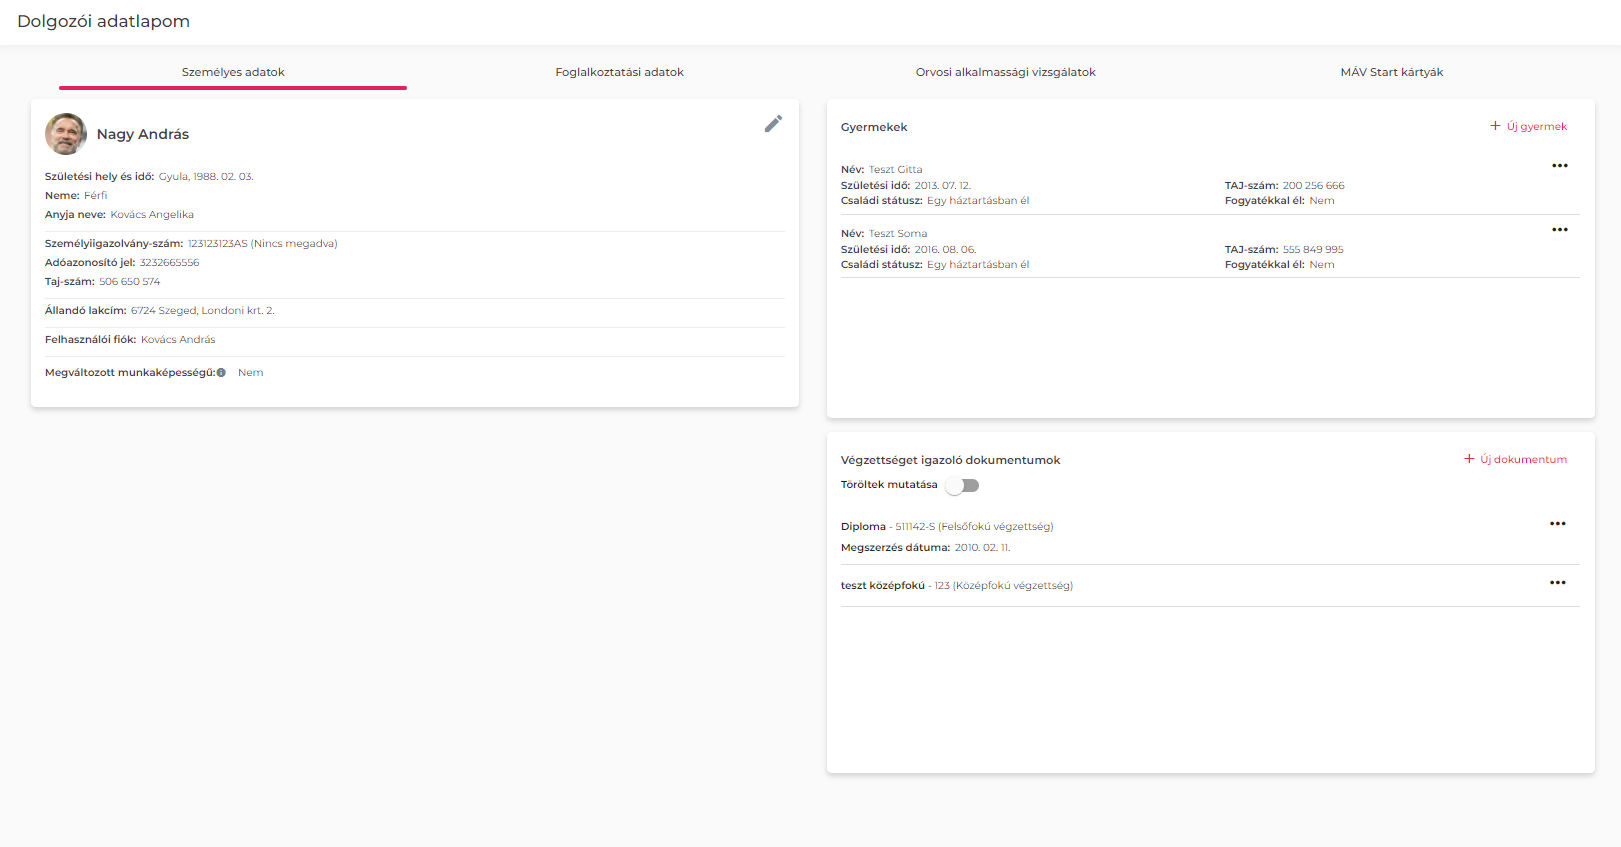The width and height of the screenshot is (1621, 847).
Task: Click mother's name Kovács Angelika
Action: (x=152, y=215)
